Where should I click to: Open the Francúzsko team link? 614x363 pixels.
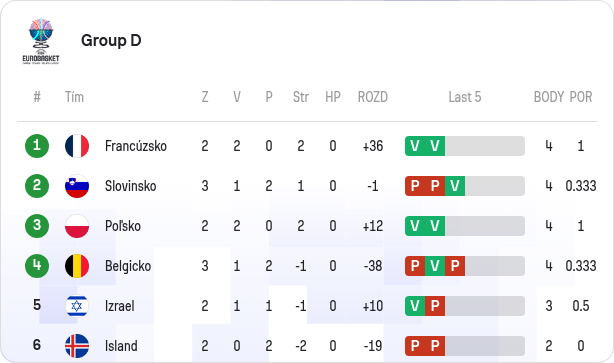[136, 146]
